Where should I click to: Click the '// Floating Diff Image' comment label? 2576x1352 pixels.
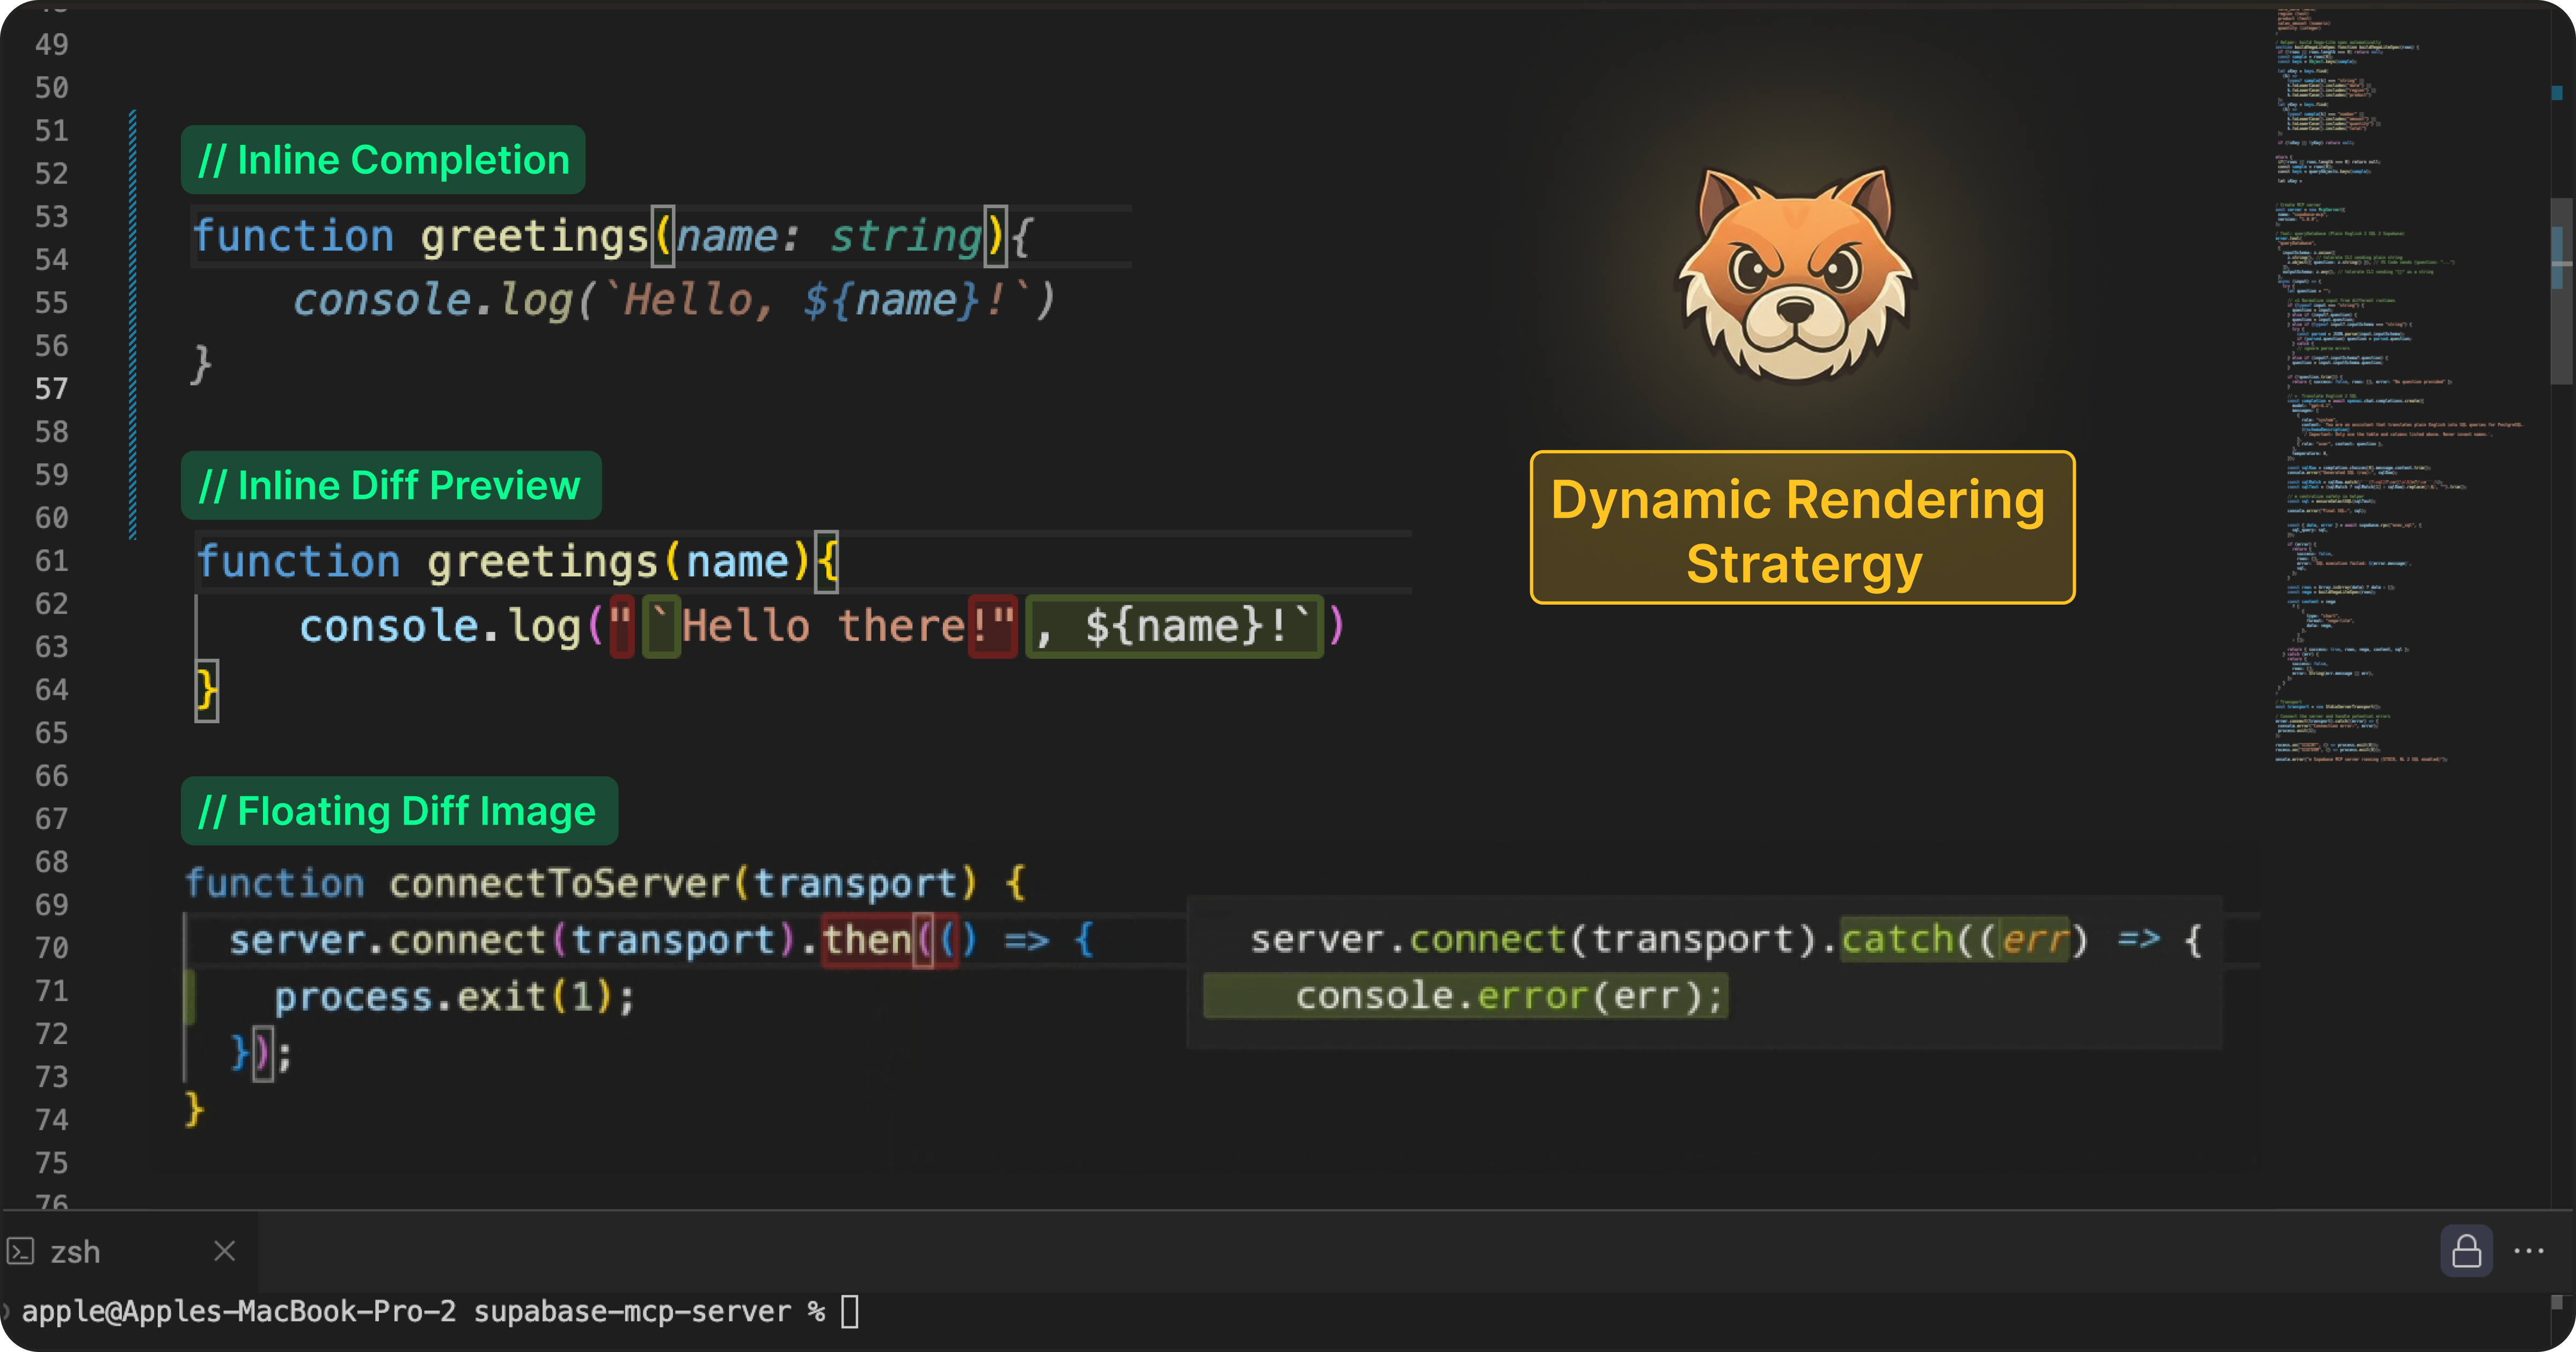[x=399, y=811]
